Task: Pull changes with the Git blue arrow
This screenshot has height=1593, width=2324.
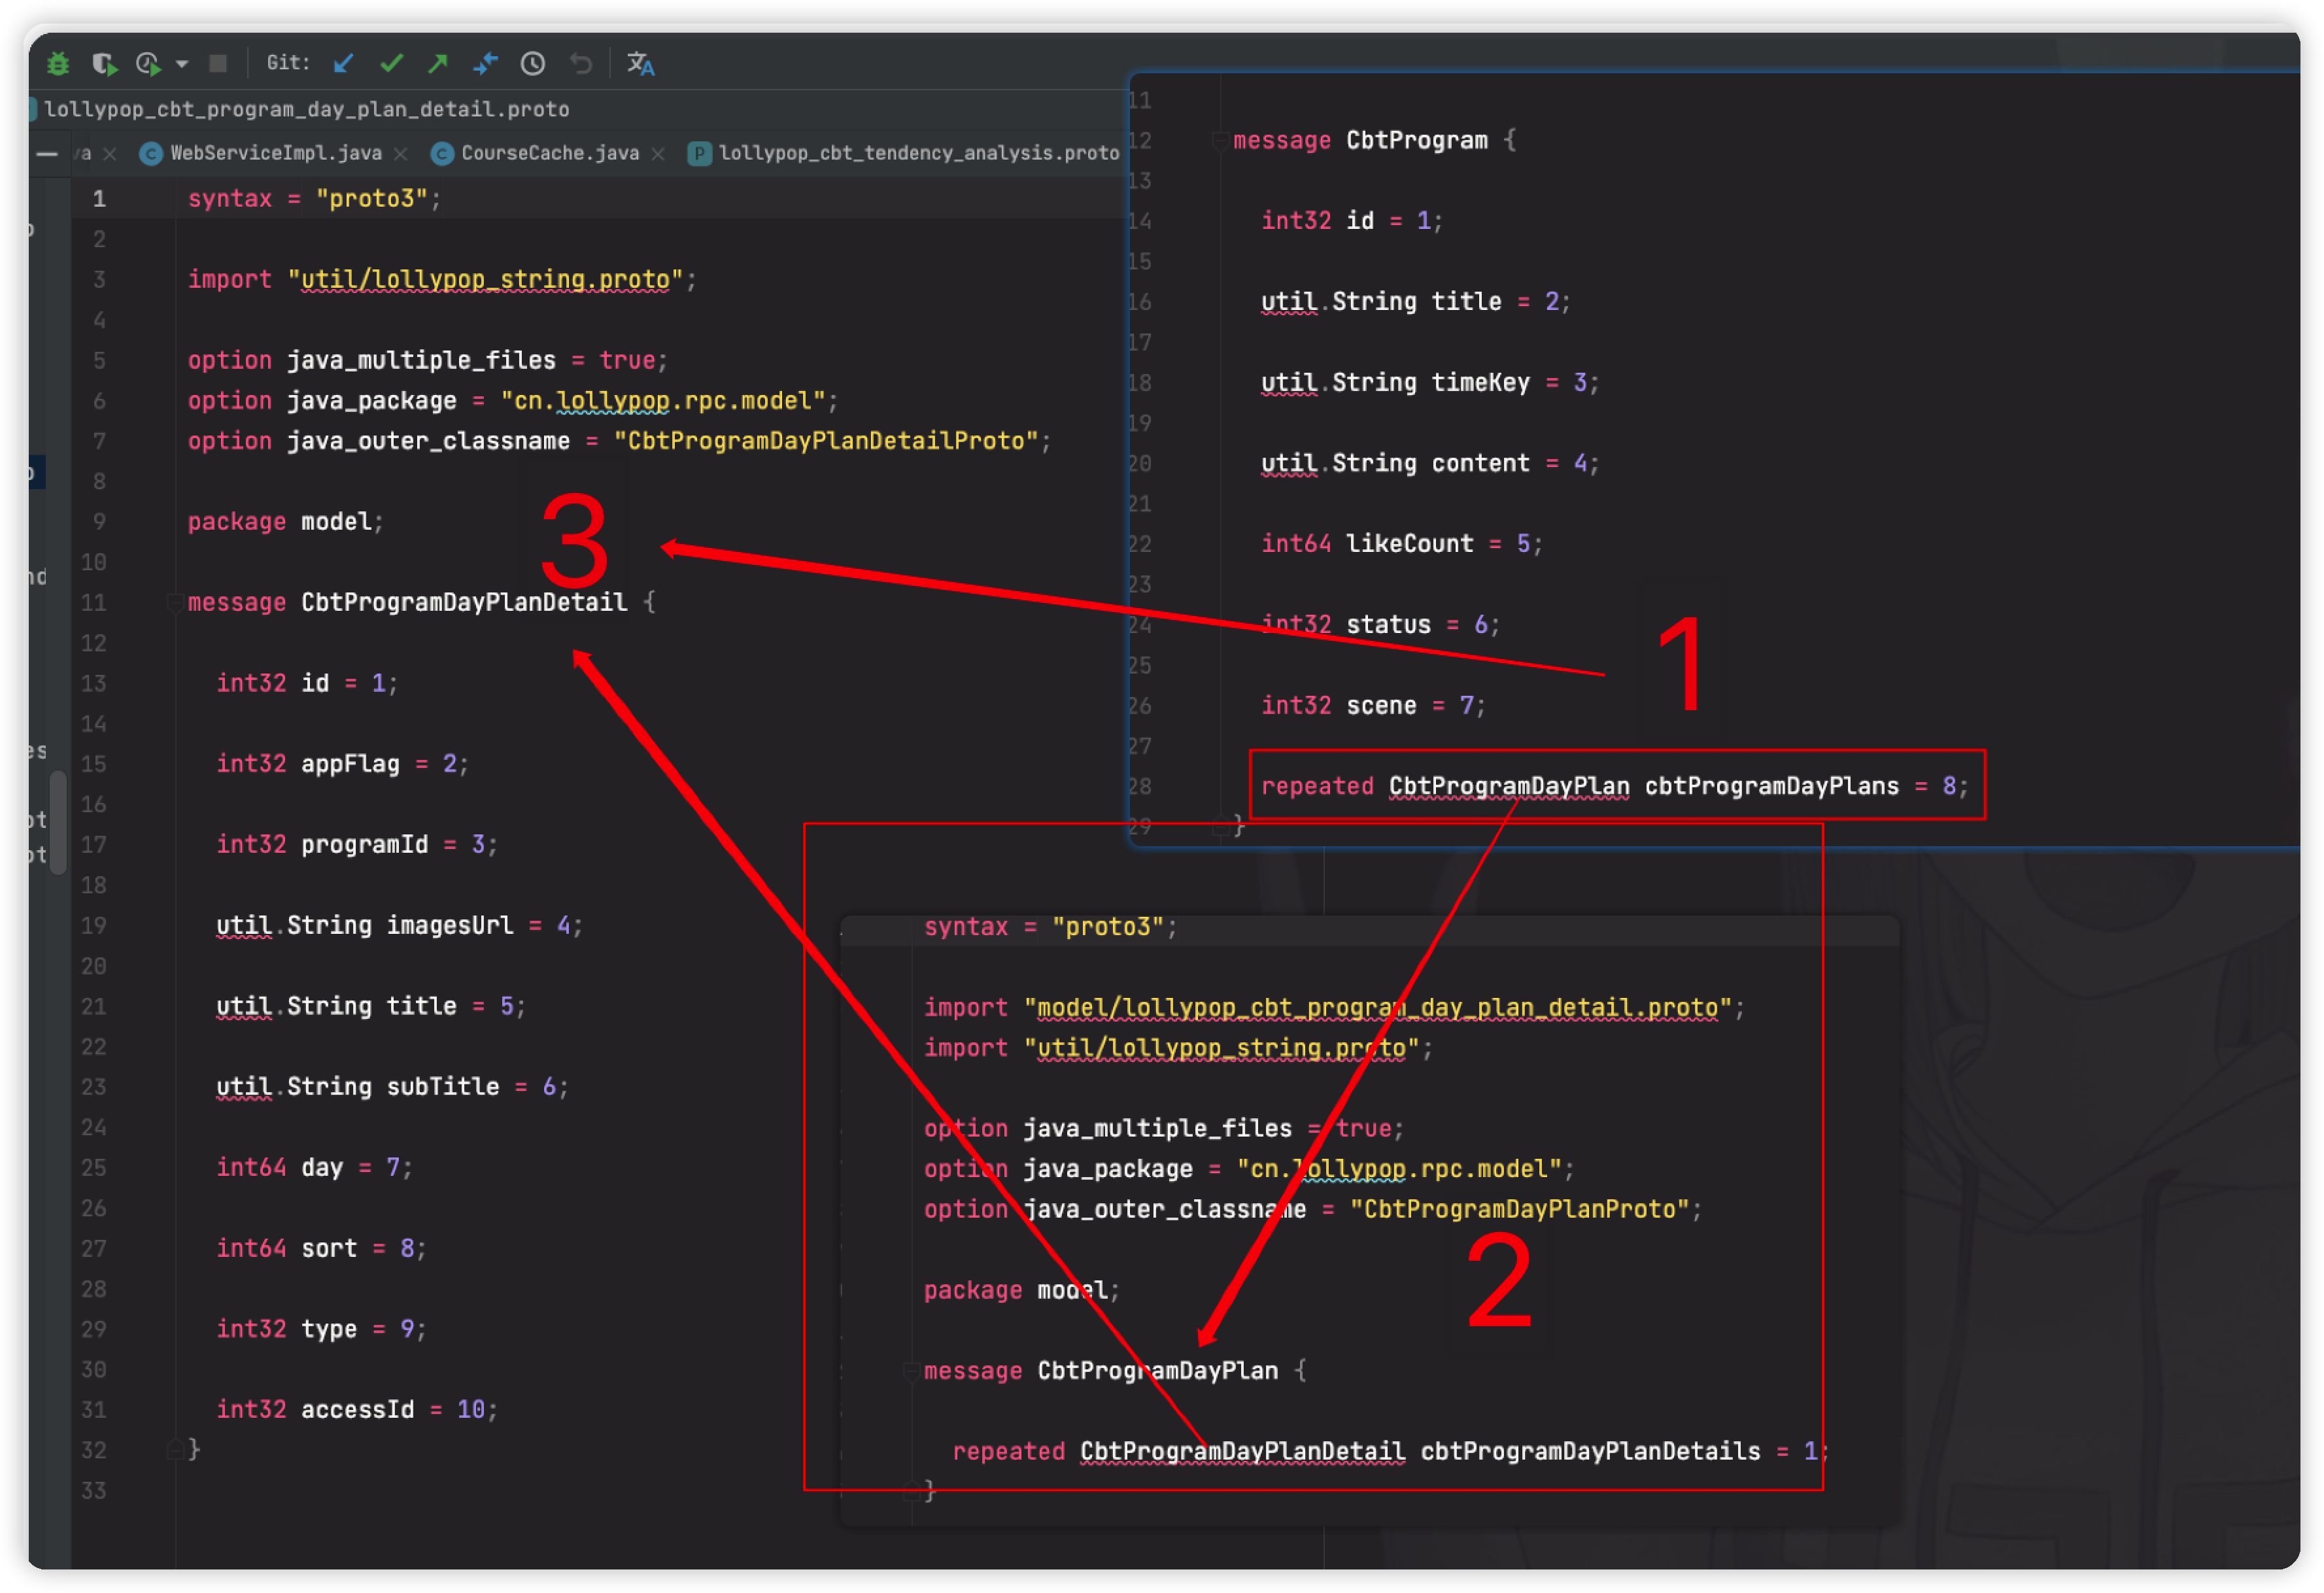Action: (x=343, y=63)
